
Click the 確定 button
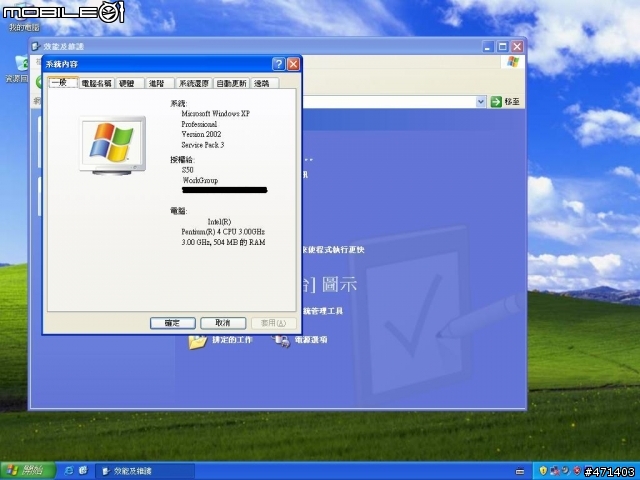click(x=173, y=323)
